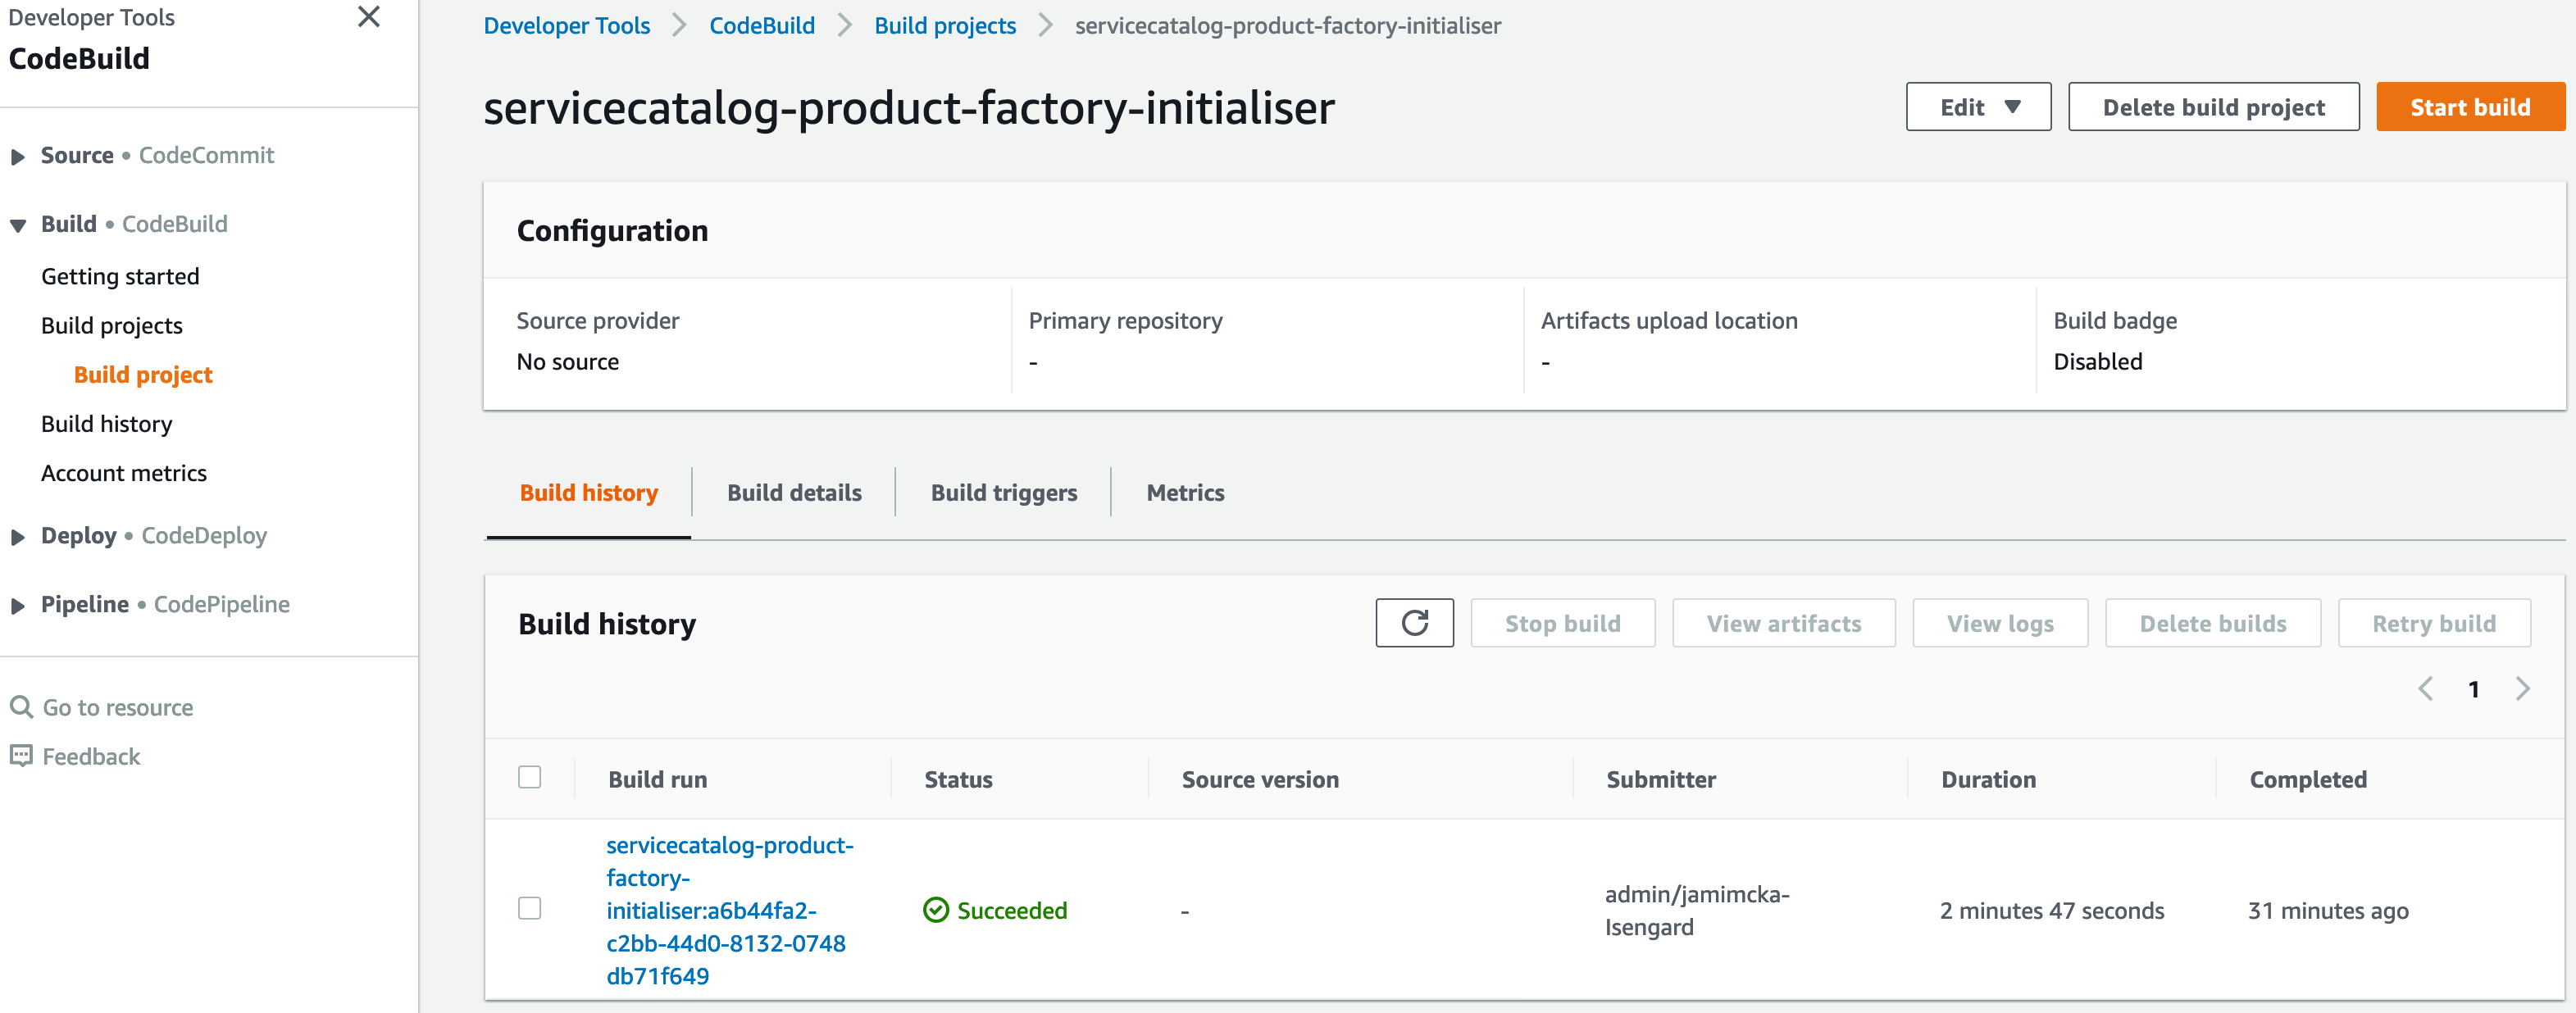Click the green Succeeded status icon
This screenshot has width=2576, height=1013.
click(935, 910)
